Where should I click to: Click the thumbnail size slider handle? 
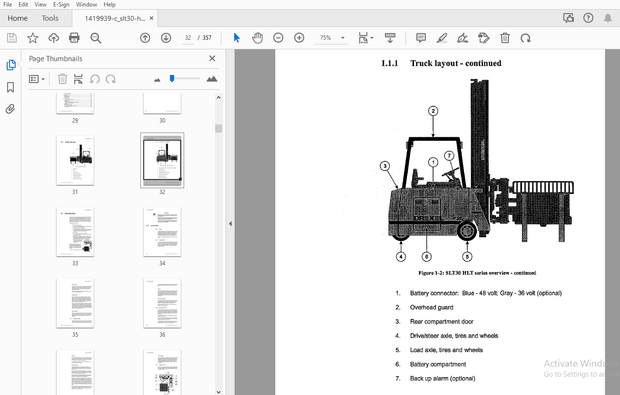[172, 79]
